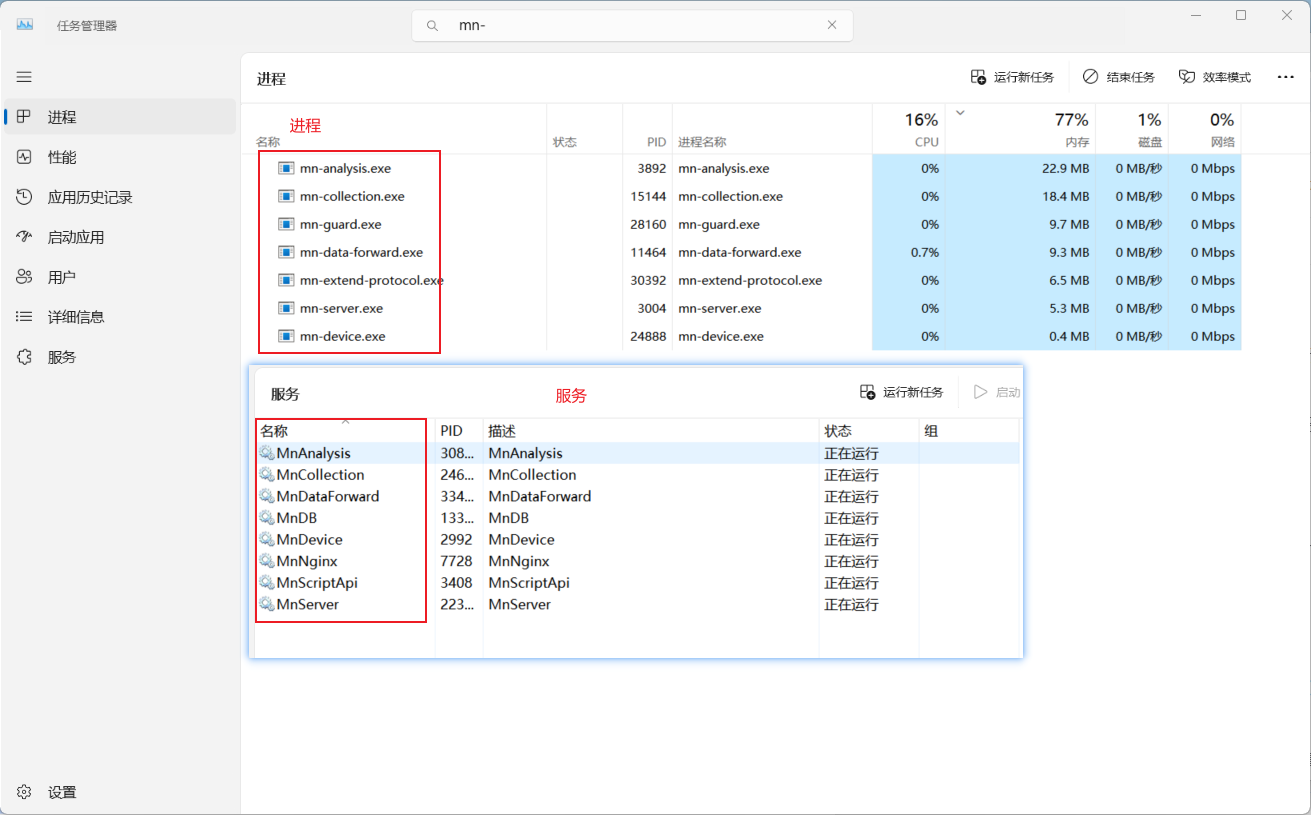Click the mn- search input field
1311x815 pixels.
click(630, 26)
